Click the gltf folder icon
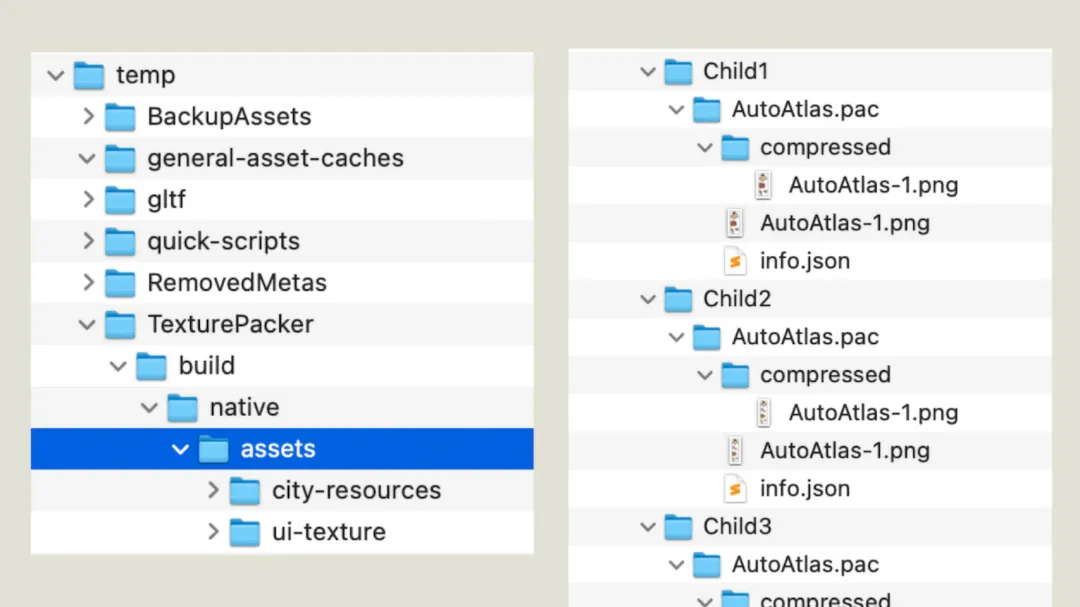 [x=120, y=200]
